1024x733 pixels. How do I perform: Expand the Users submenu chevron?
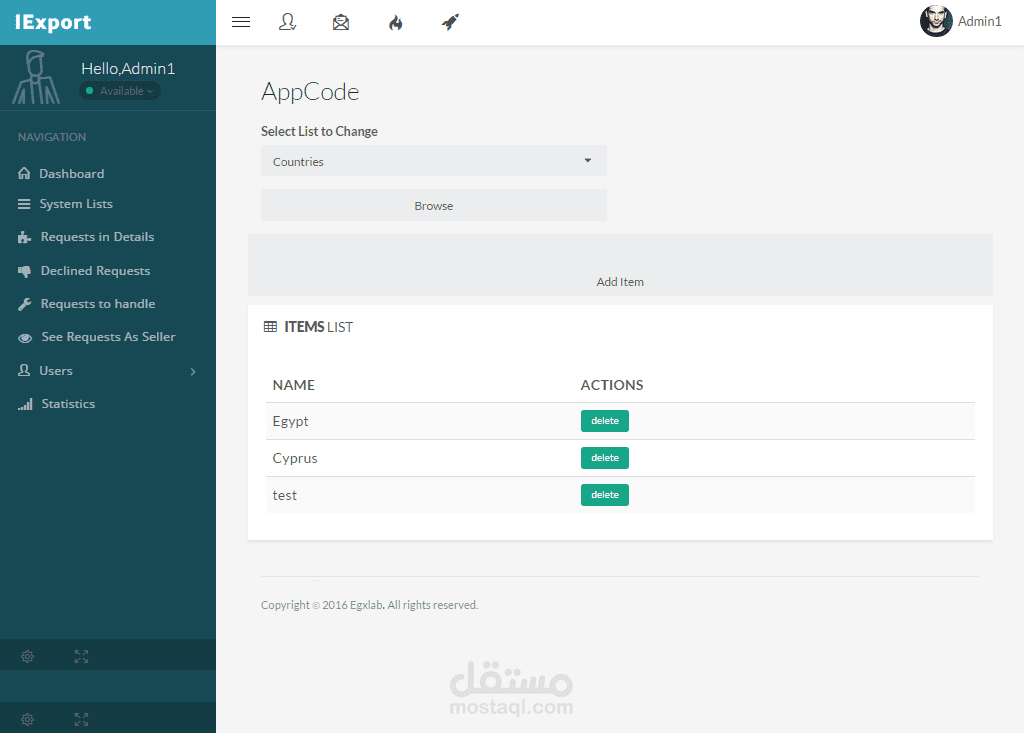[x=193, y=372]
